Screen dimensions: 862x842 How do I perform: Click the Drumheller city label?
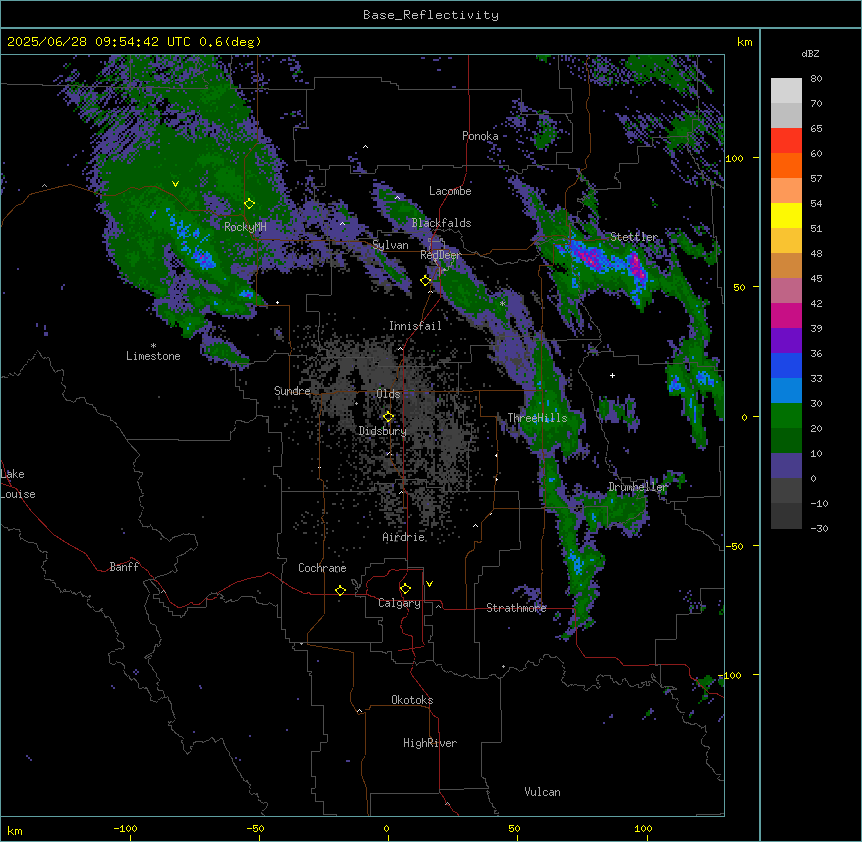pyautogui.click(x=638, y=487)
